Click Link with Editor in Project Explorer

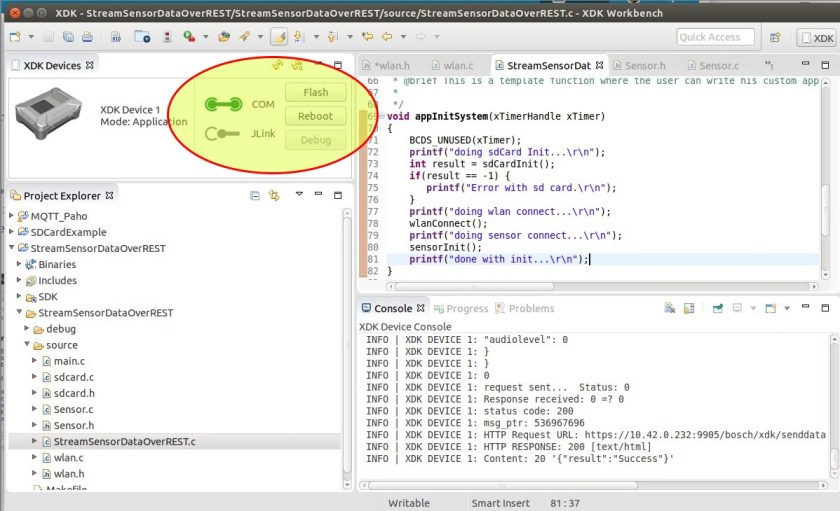[x=274, y=196]
